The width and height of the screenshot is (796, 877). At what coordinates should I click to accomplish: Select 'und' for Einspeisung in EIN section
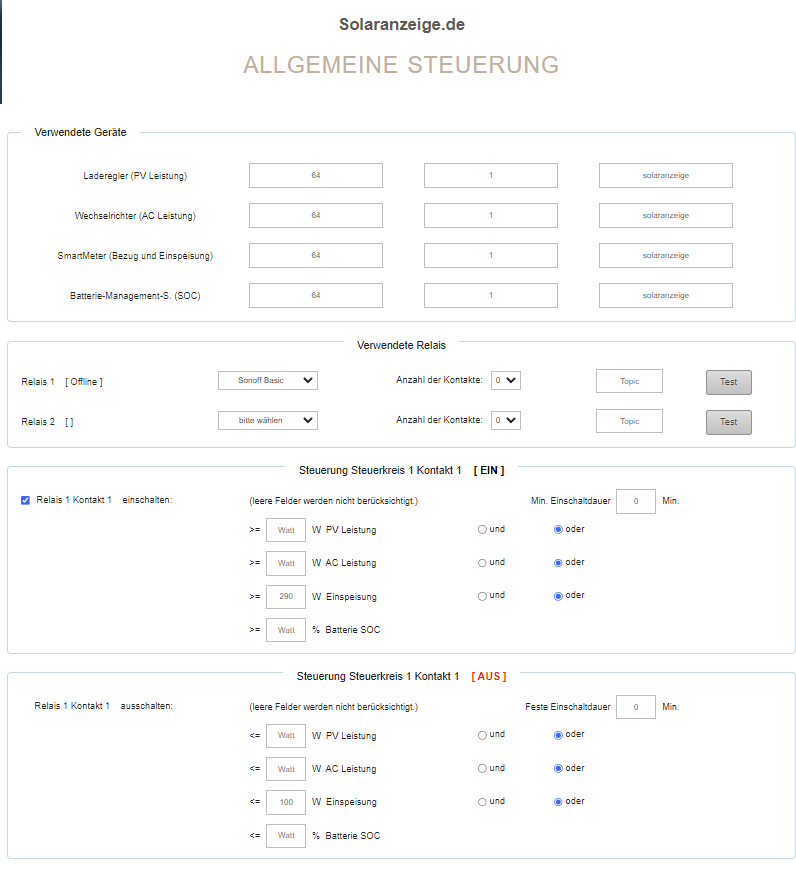[x=482, y=596]
